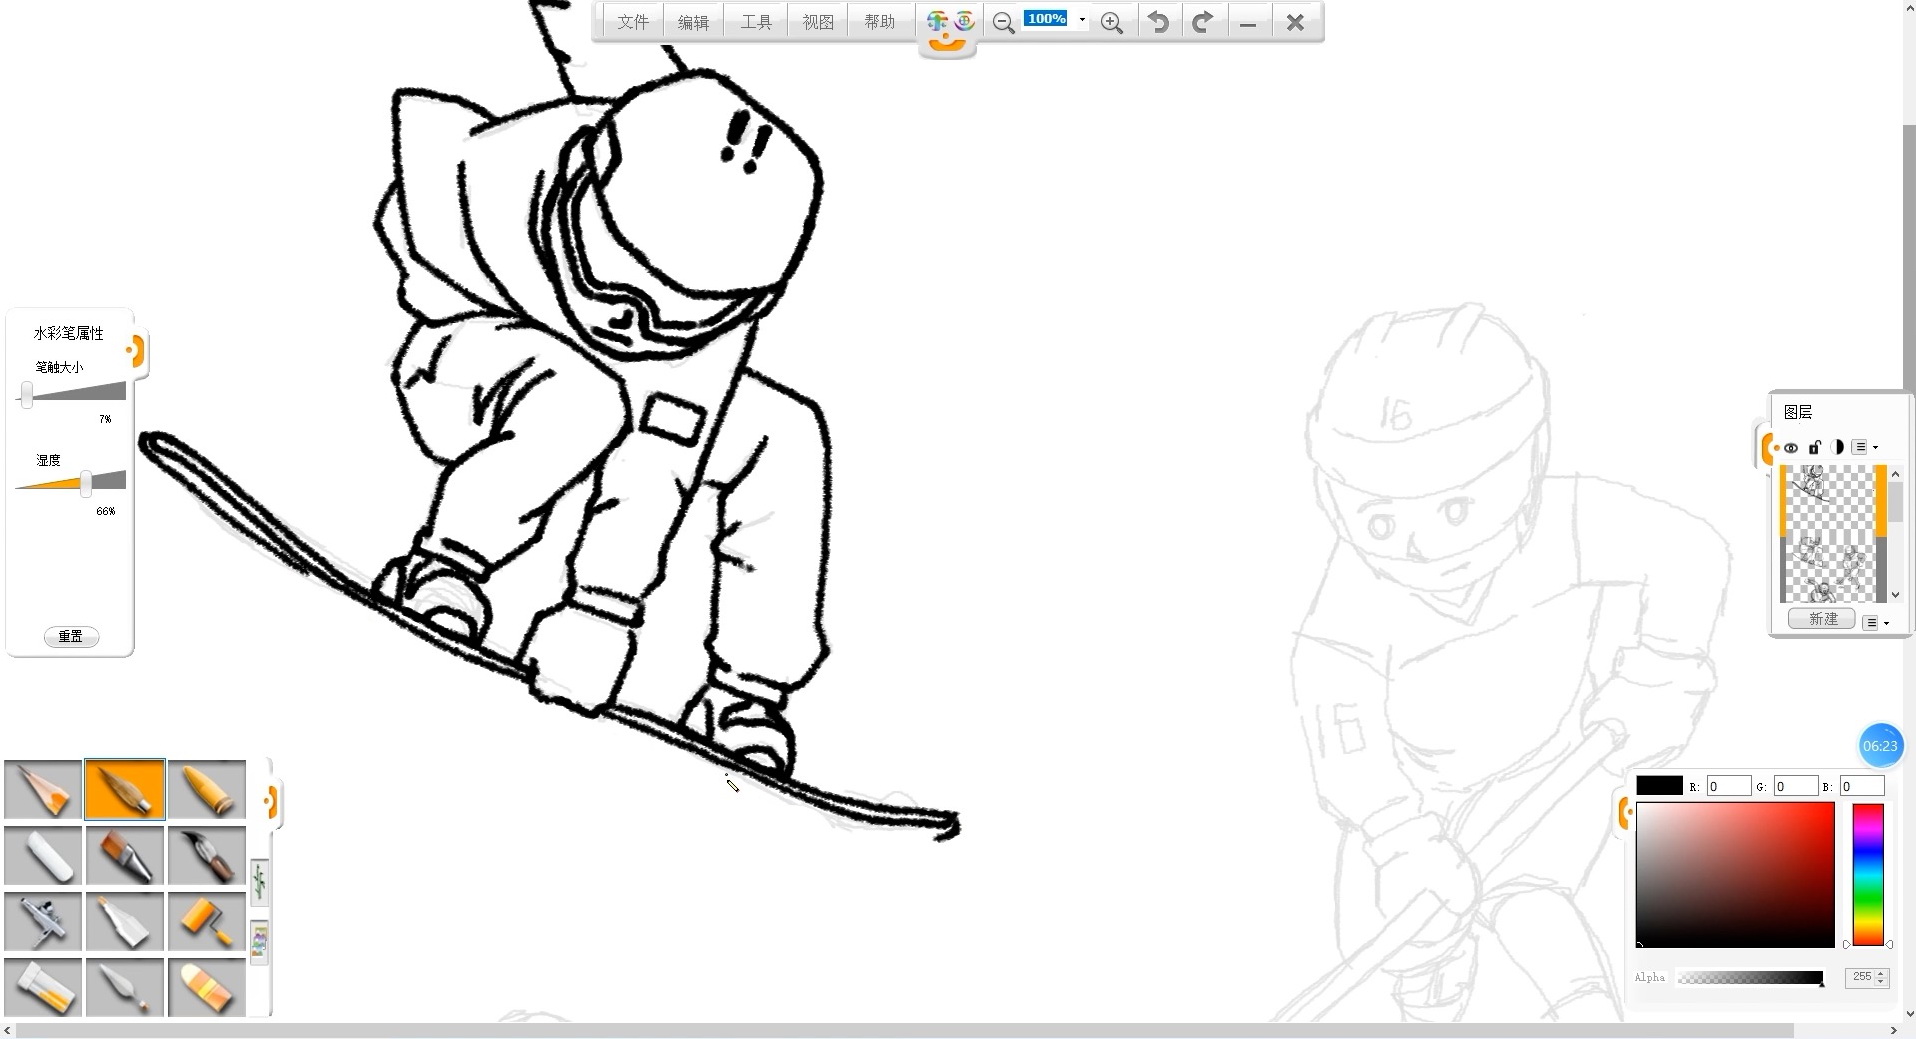The width and height of the screenshot is (1916, 1039).
Task: Choose the paint roller tool
Action: (206, 921)
